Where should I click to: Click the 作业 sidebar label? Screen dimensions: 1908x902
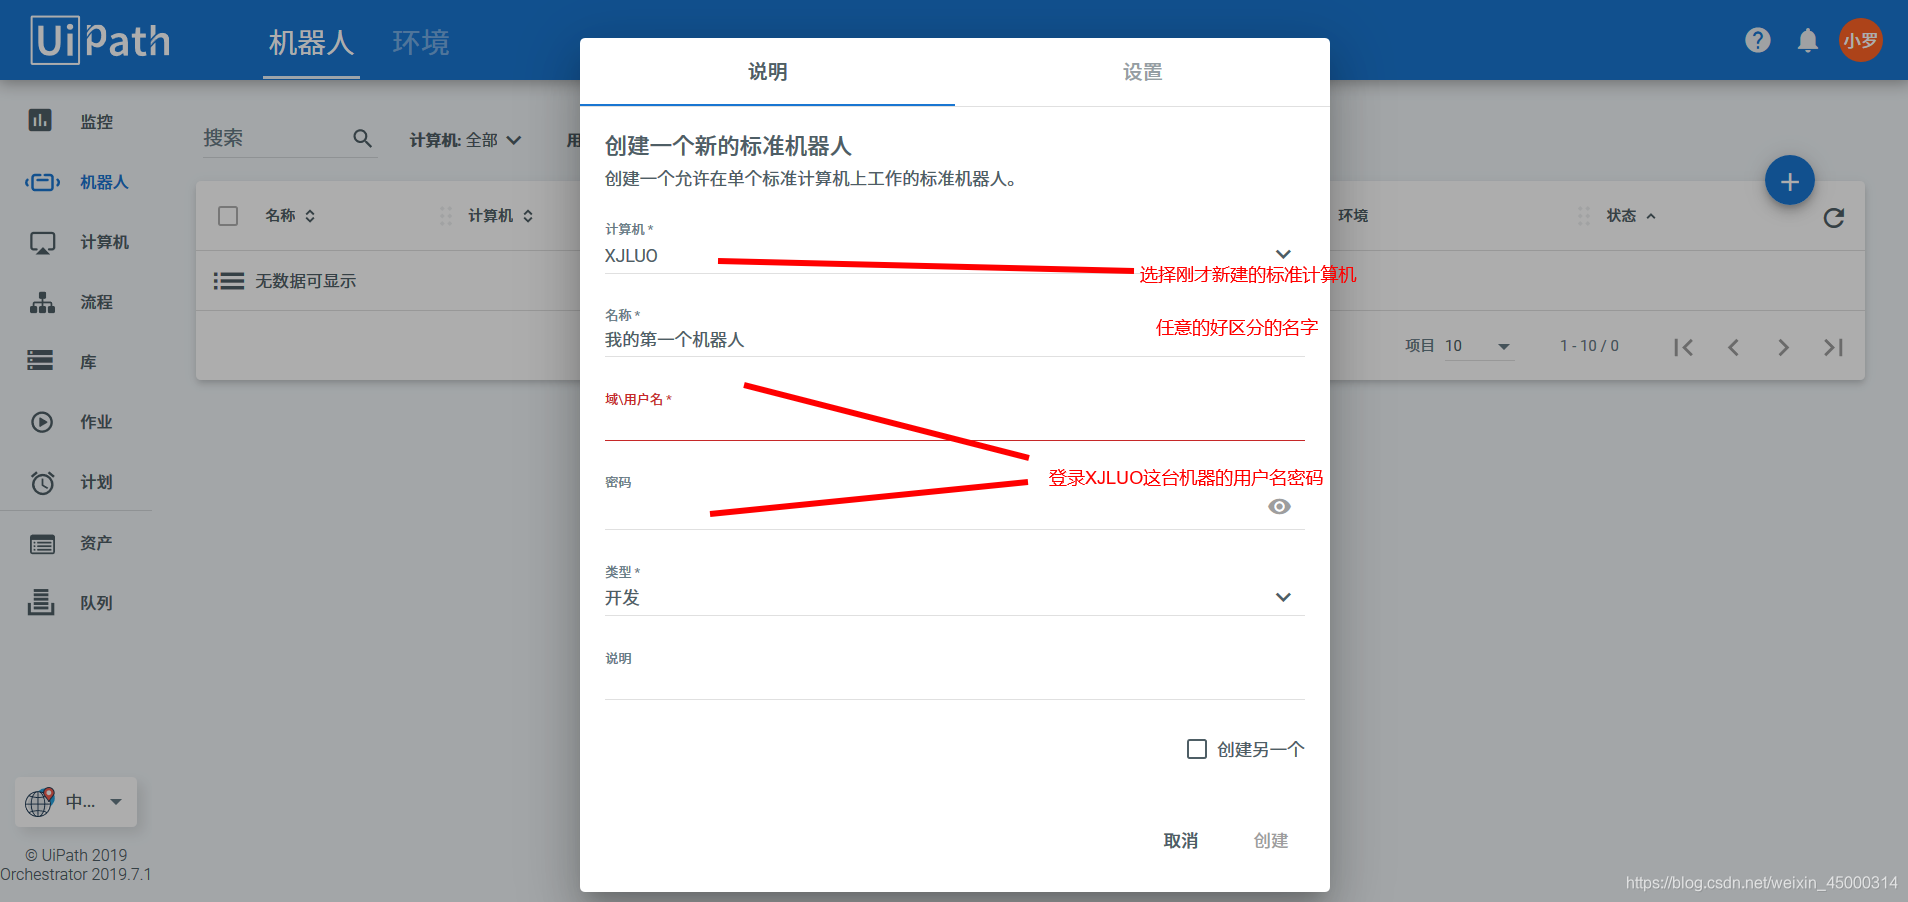(97, 422)
